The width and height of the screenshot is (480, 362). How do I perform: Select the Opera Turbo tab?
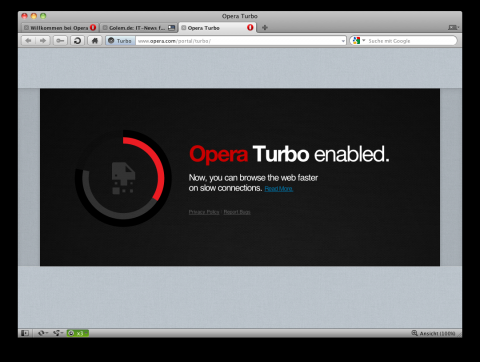click(217, 28)
